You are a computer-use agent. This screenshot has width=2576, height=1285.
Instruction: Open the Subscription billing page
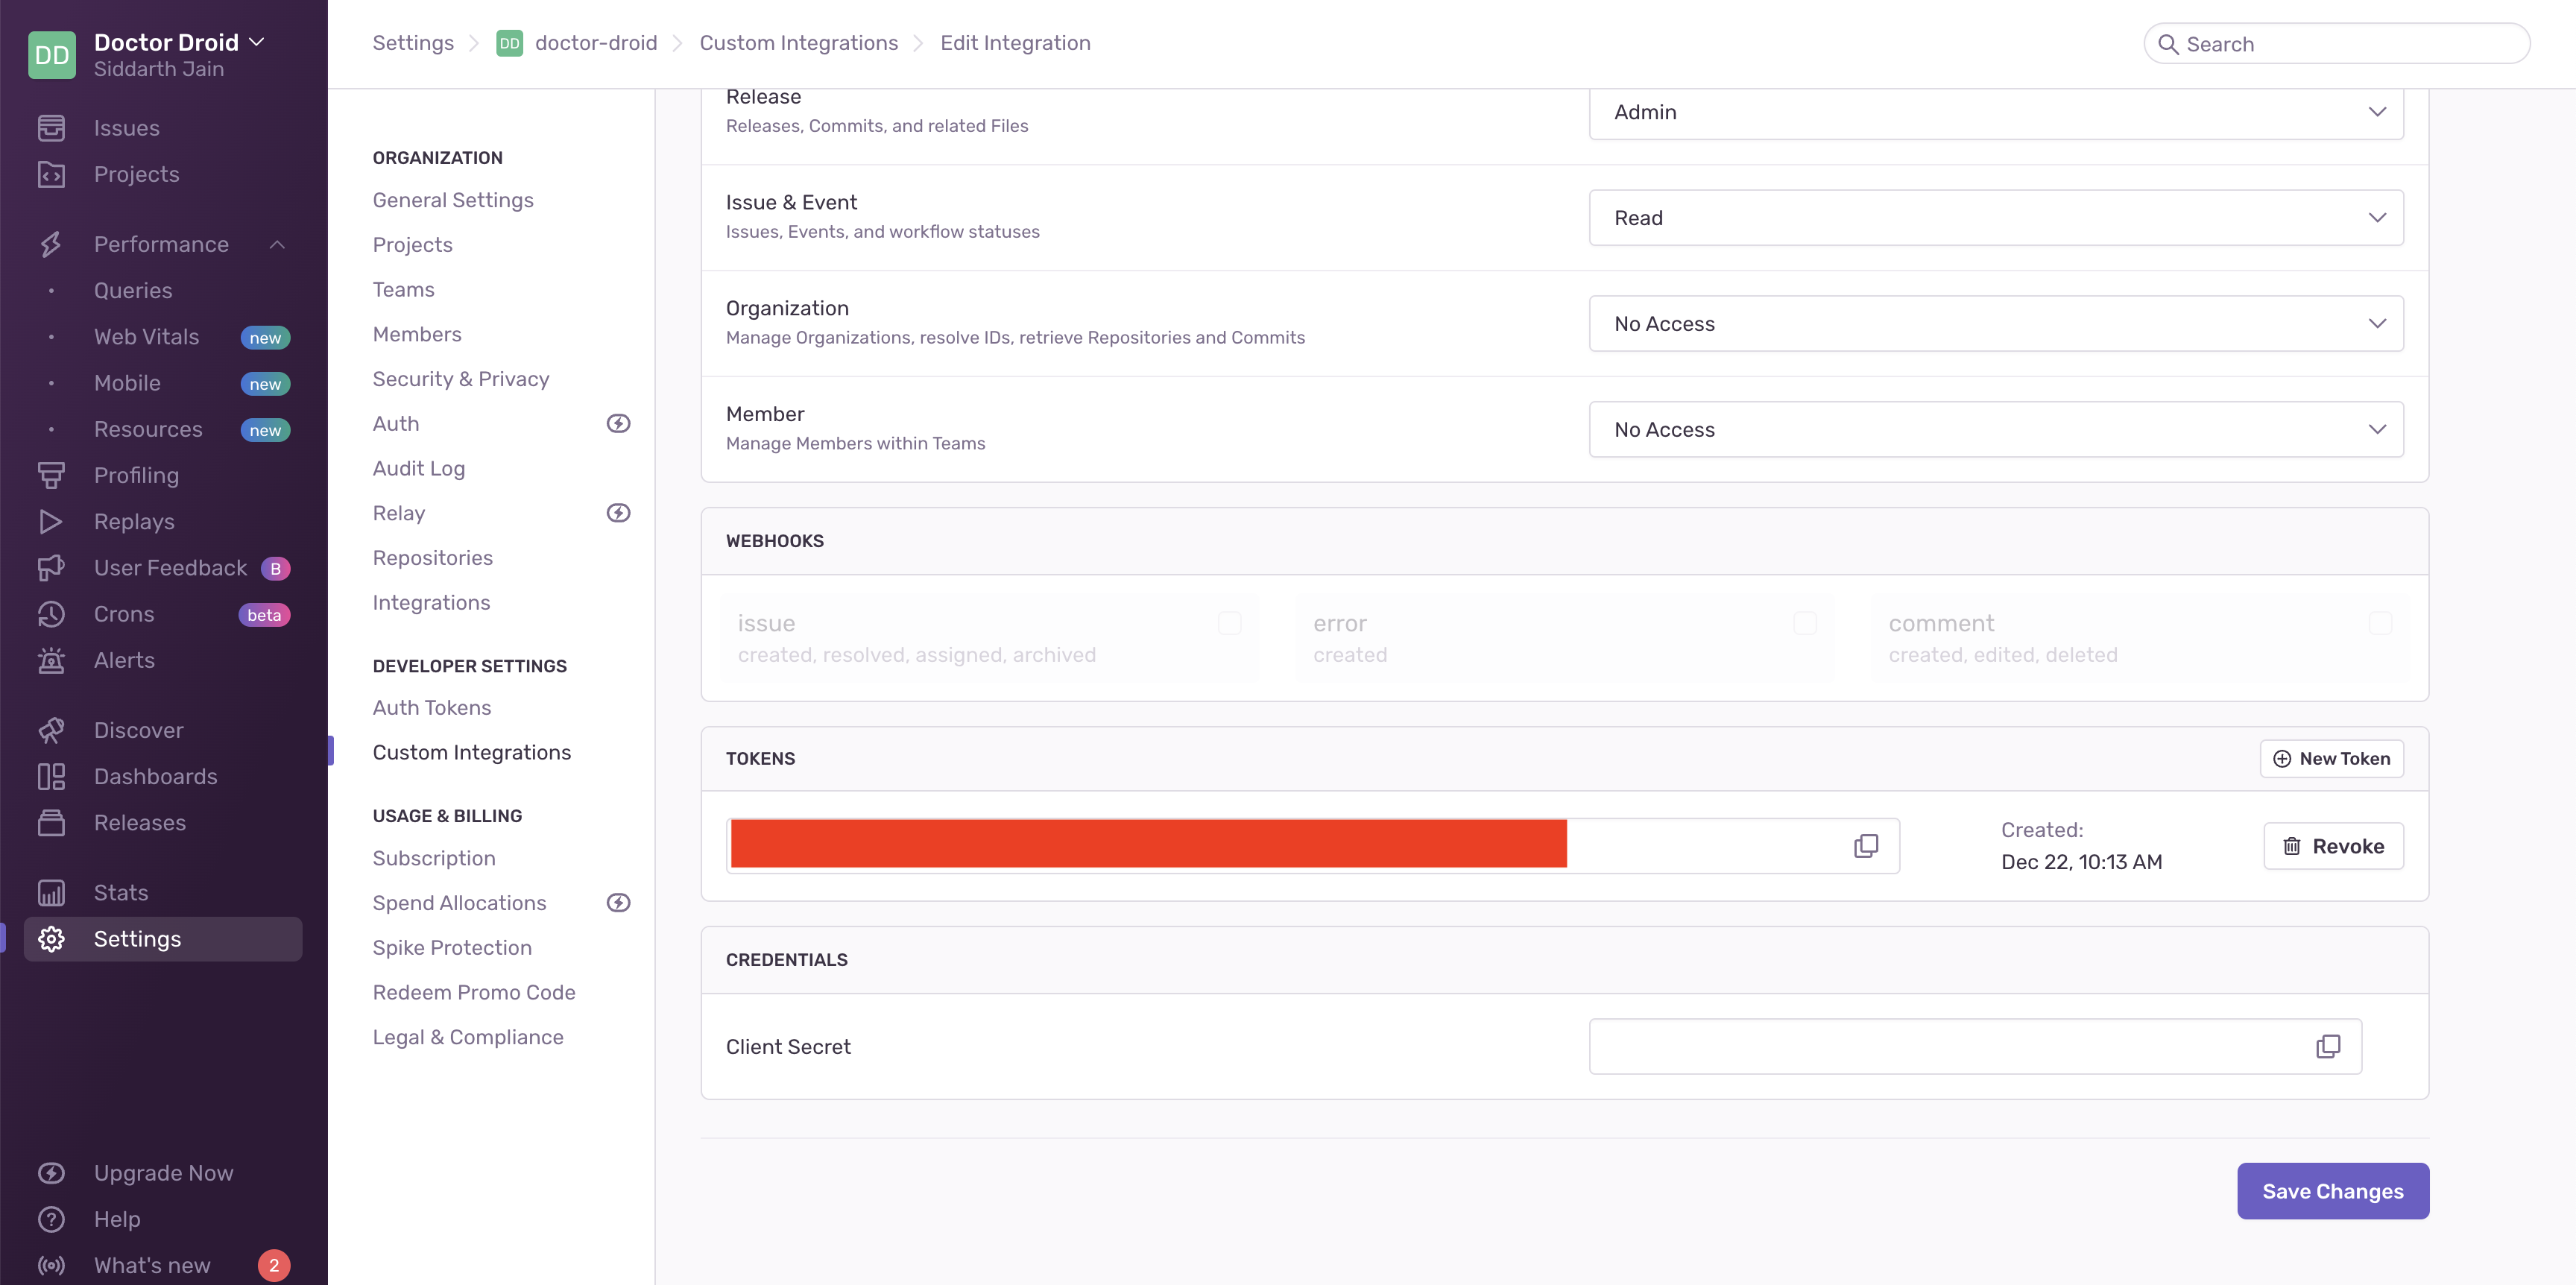[434, 858]
